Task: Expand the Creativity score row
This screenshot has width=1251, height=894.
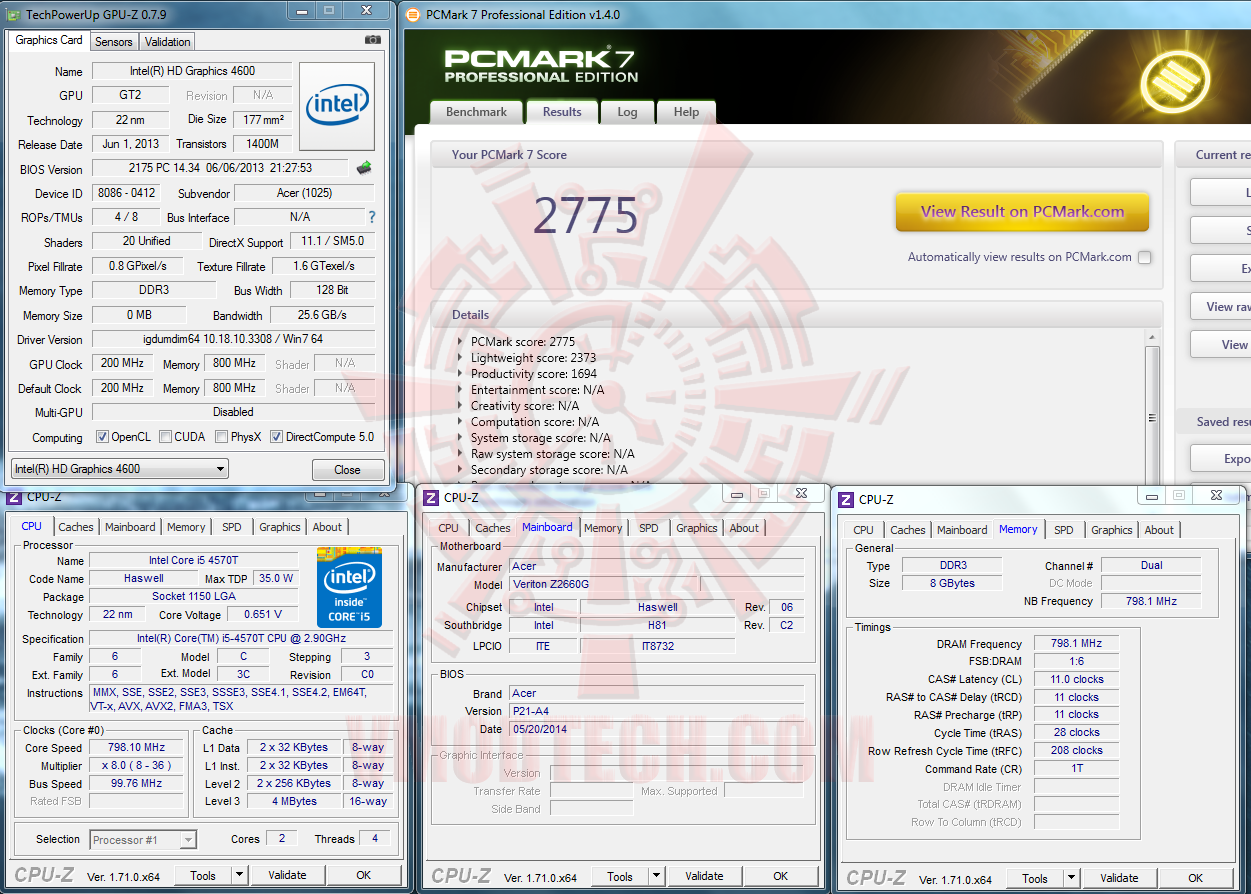Action: [460, 406]
